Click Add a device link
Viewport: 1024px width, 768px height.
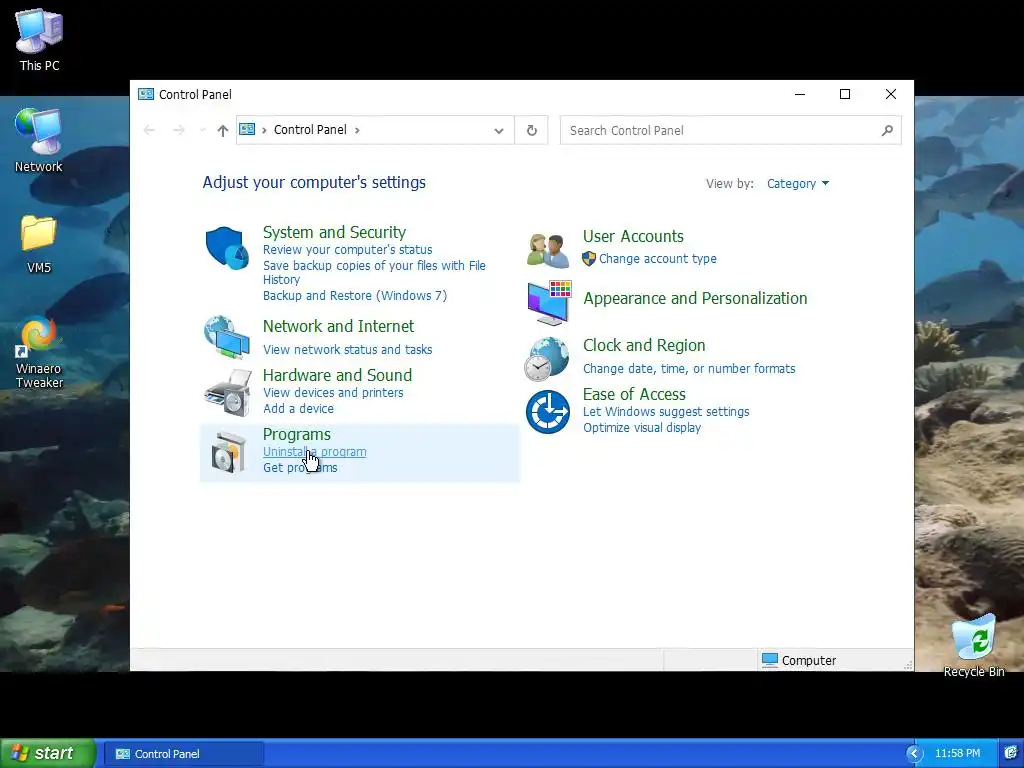(x=298, y=408)
